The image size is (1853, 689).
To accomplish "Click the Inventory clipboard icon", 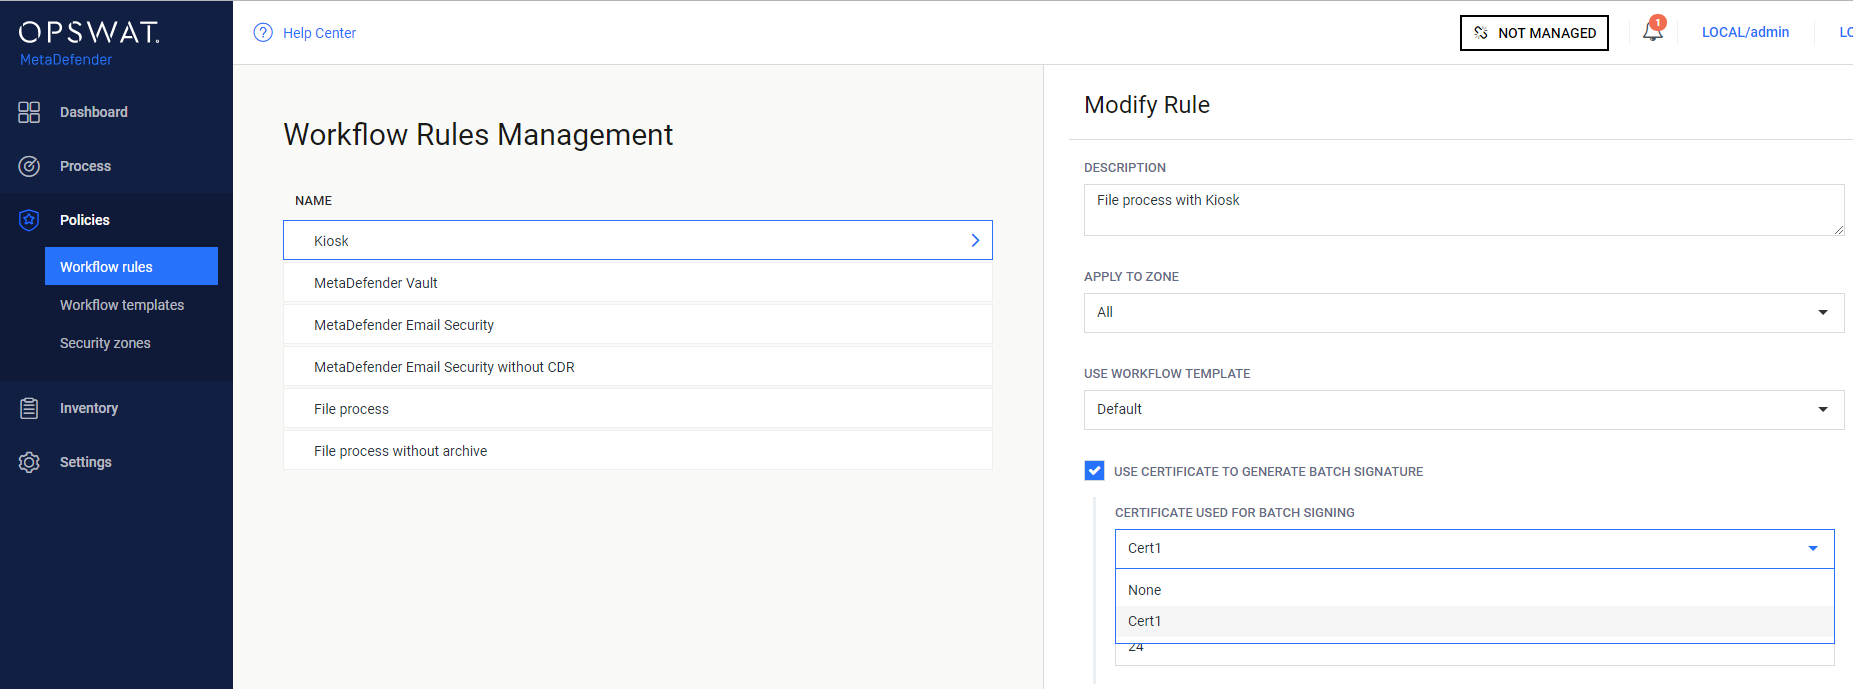I will [29, 408].
